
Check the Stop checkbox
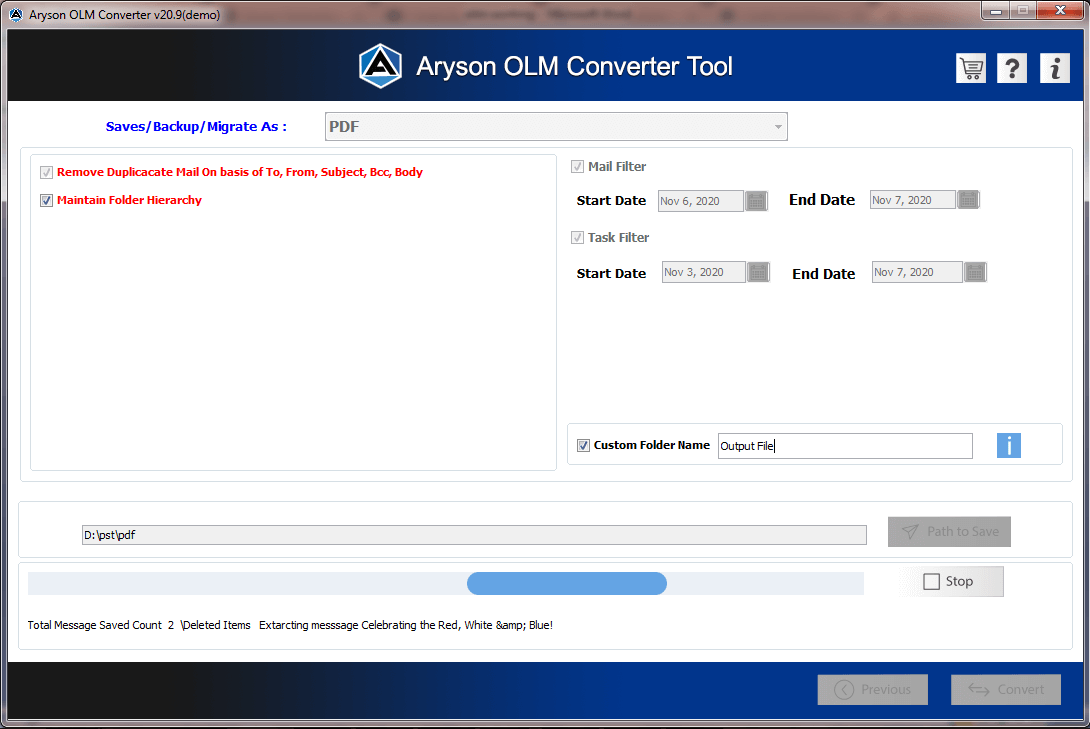point(931,582)
